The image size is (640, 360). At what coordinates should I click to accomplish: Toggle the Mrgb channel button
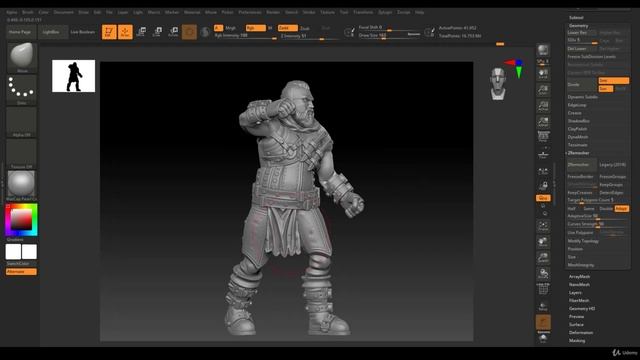tap(231, 28)
